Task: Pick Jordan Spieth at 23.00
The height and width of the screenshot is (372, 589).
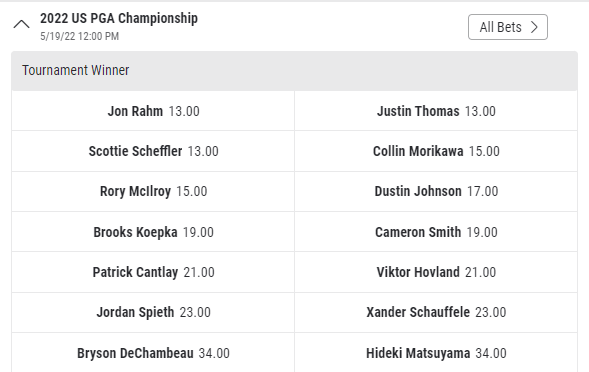Action: (x=153, y=312)
